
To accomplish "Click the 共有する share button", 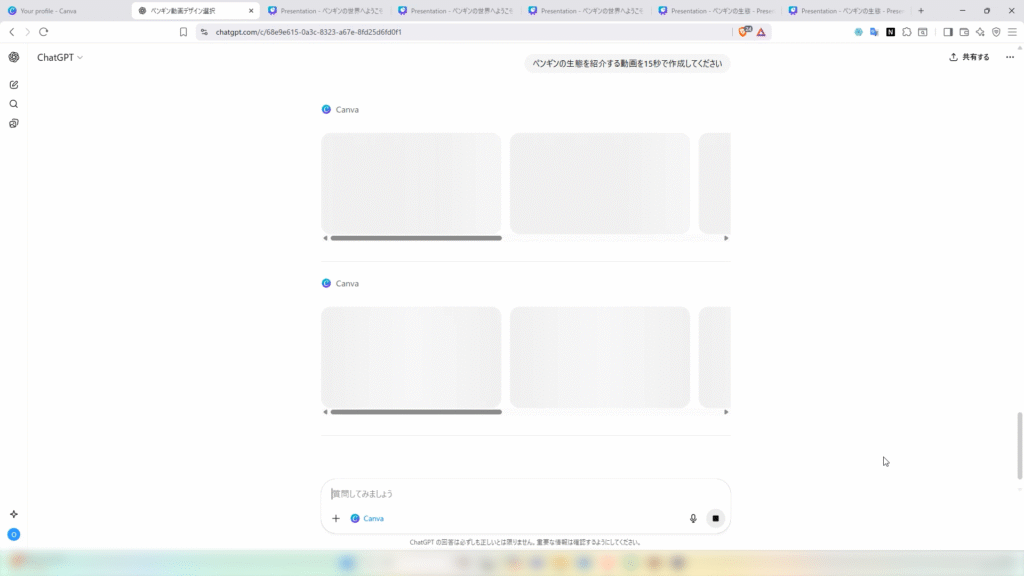I will click(x=969, y=57).
